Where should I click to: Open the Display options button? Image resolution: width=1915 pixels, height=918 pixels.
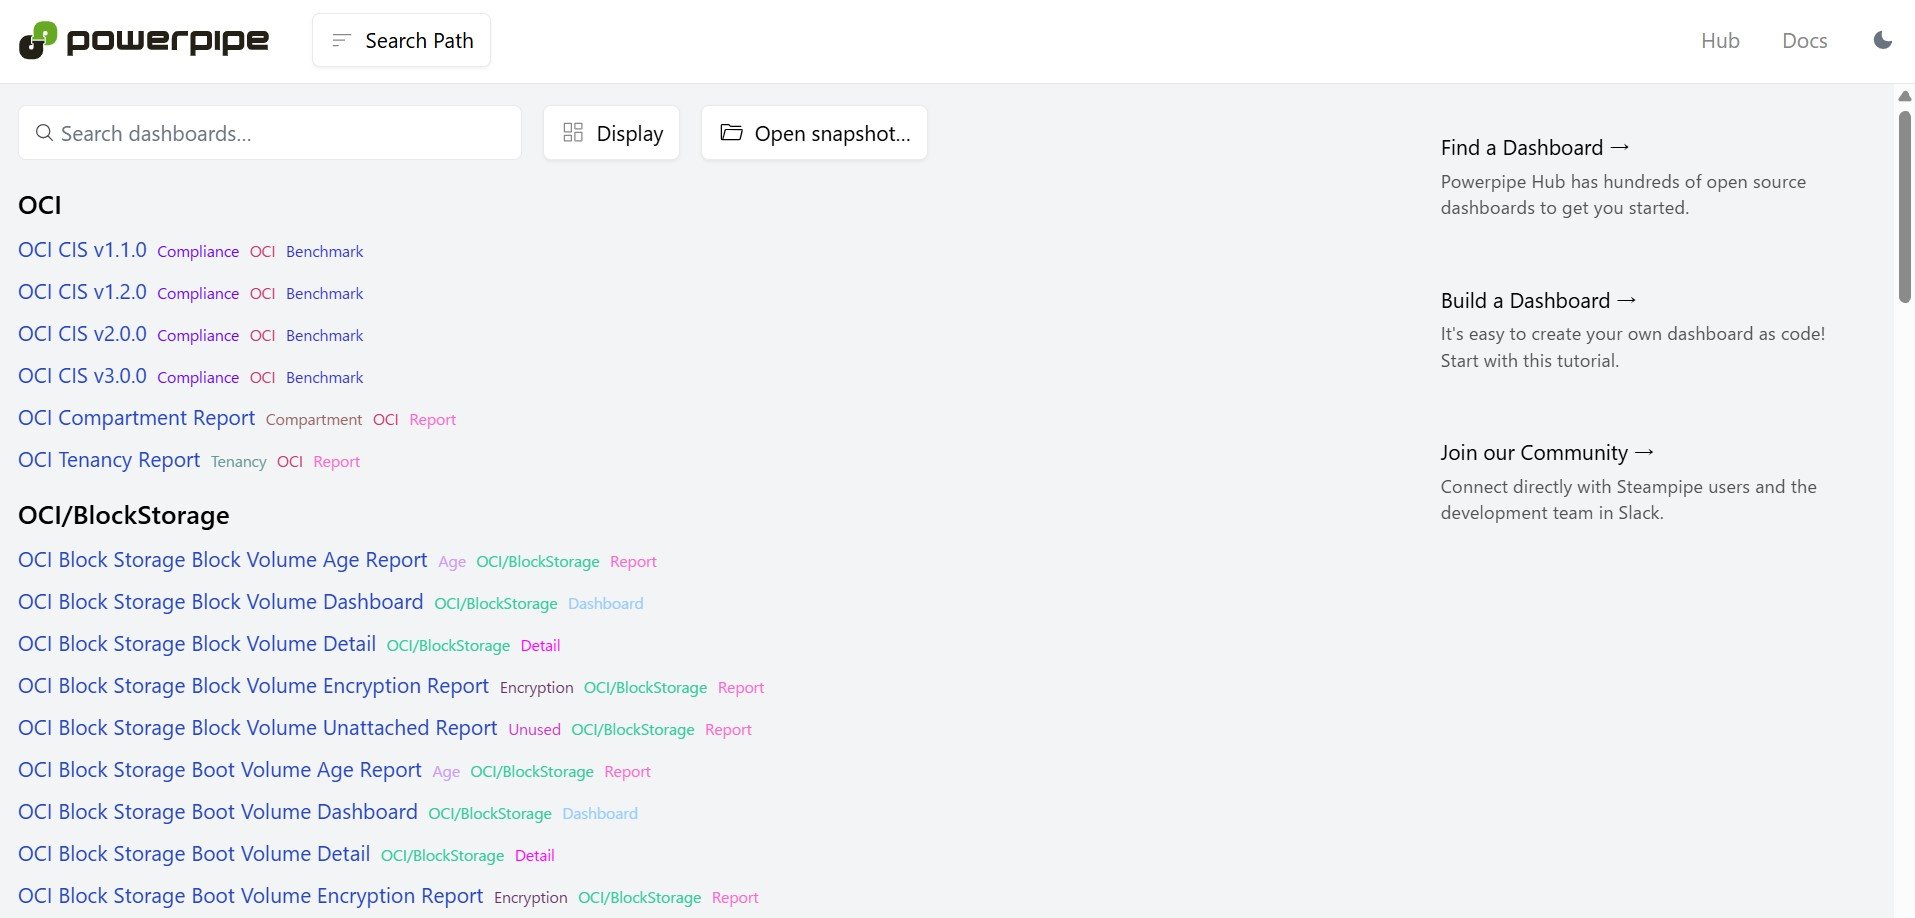click(611, 133)
